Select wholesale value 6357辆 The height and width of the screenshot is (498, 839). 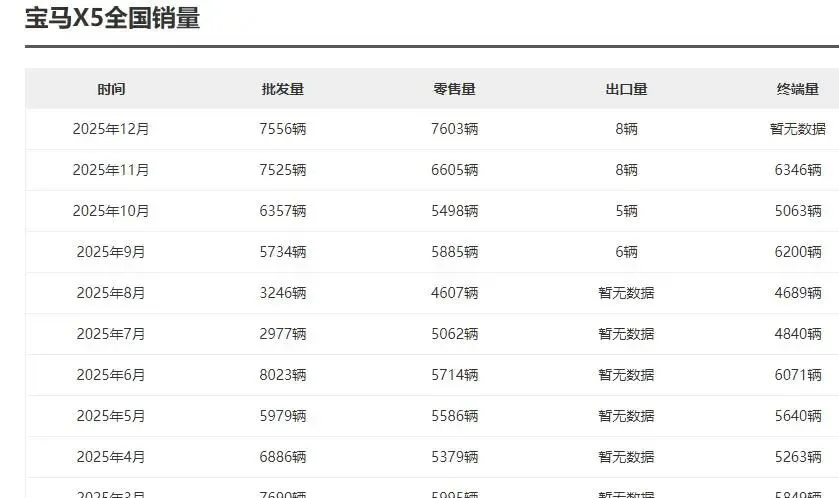pos(283,211)
